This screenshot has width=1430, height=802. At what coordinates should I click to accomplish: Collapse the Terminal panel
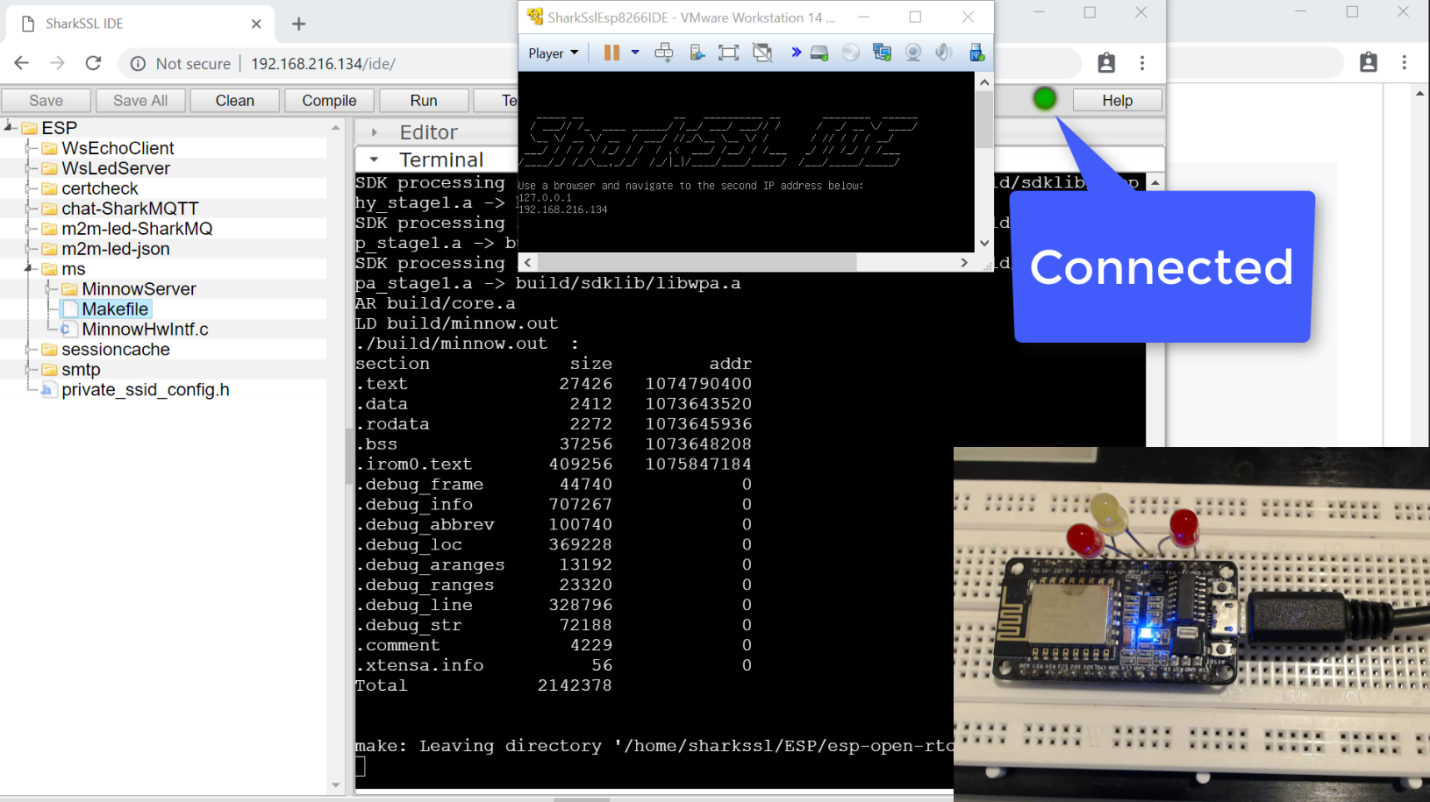(375, 158)
